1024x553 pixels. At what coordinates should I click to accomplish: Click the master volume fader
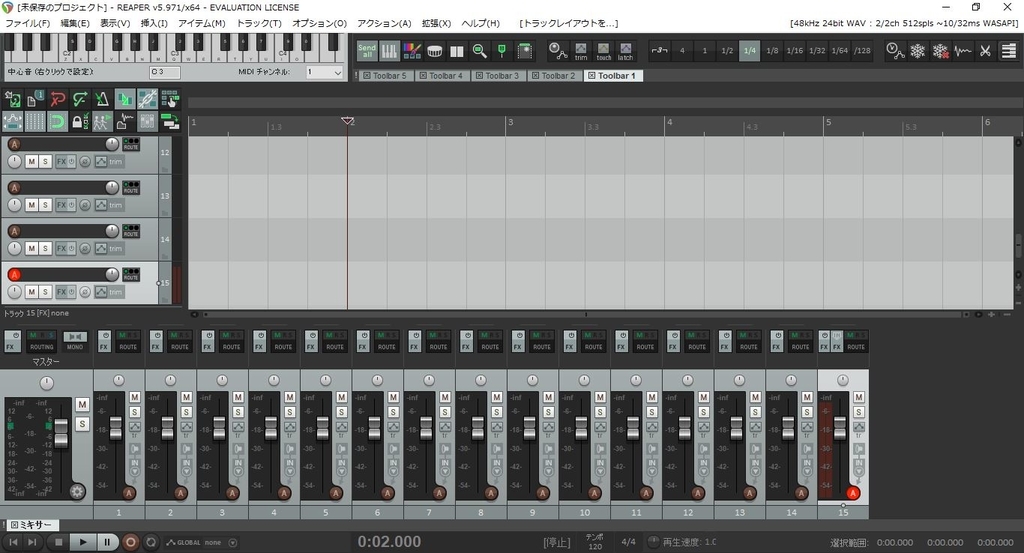click(x=61, y=434)
